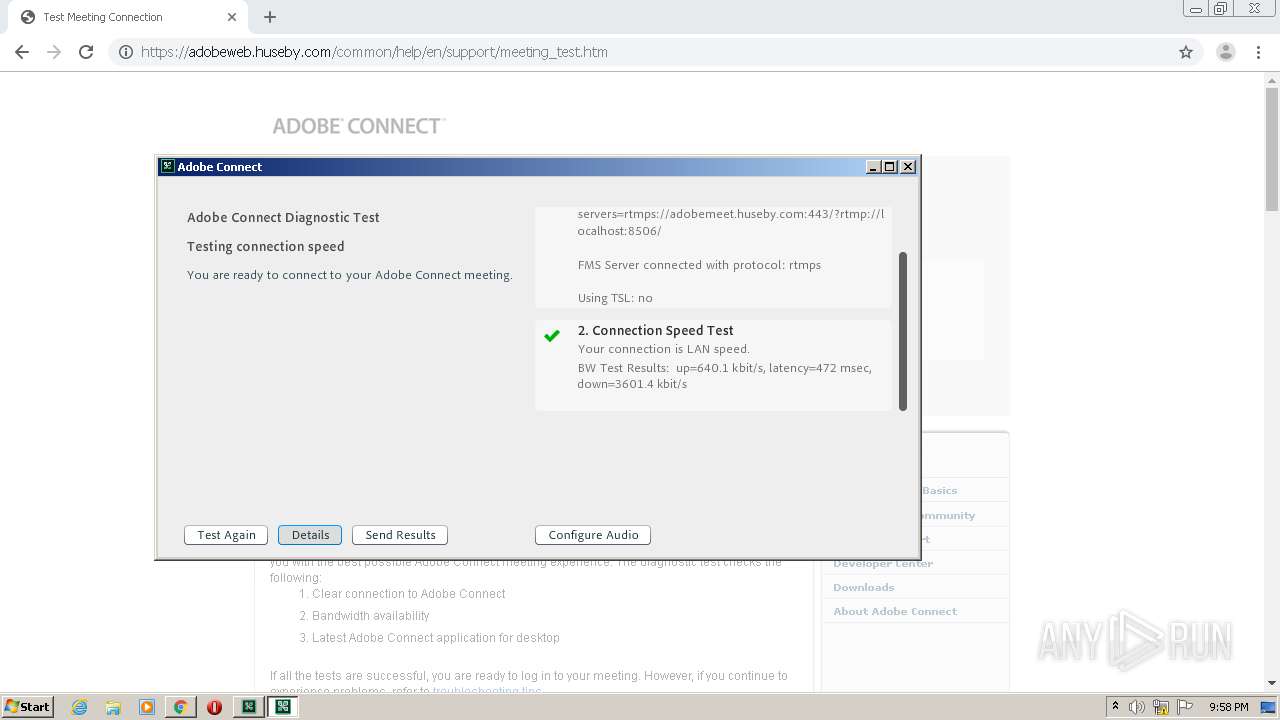
Task: Close the Adobe Connect dialog
Action: coord(908,167)
